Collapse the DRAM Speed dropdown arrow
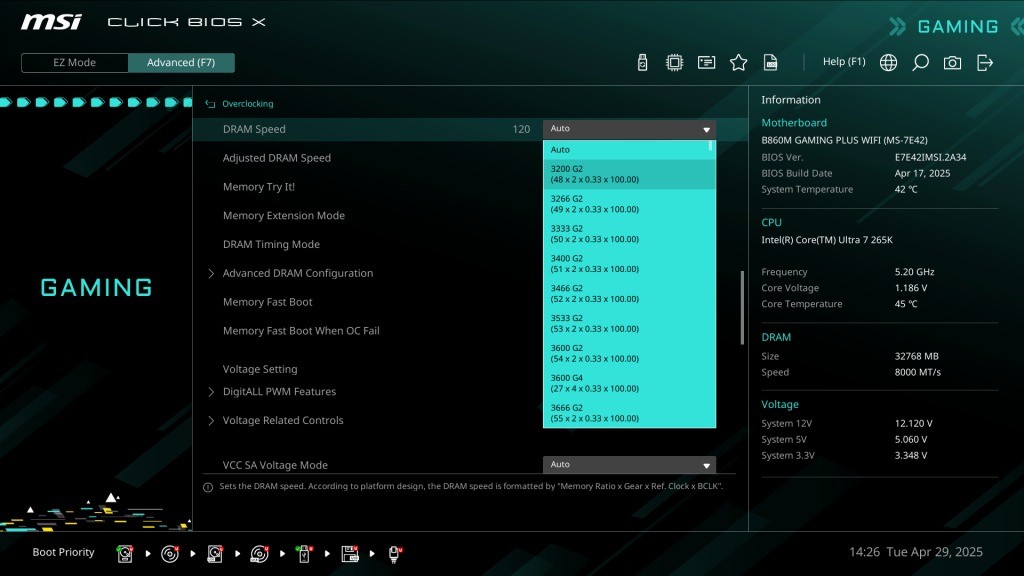The height and width of the screenshot is (576, 1024). tap(706, 130)
